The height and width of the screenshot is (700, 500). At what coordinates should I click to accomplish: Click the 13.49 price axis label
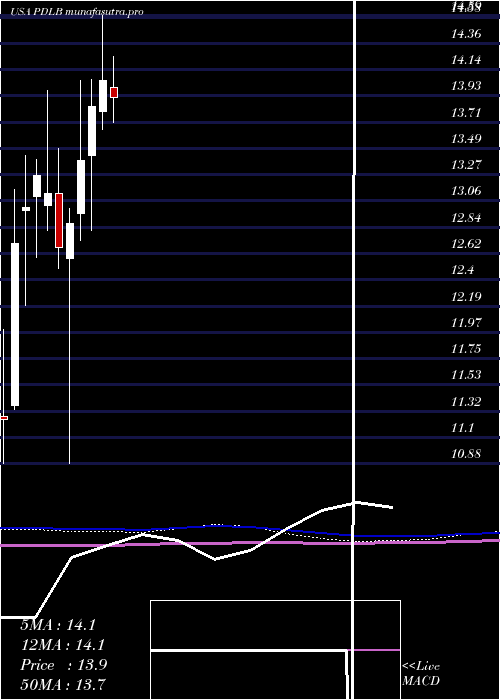pyautogui.click(x=466, y=139)
